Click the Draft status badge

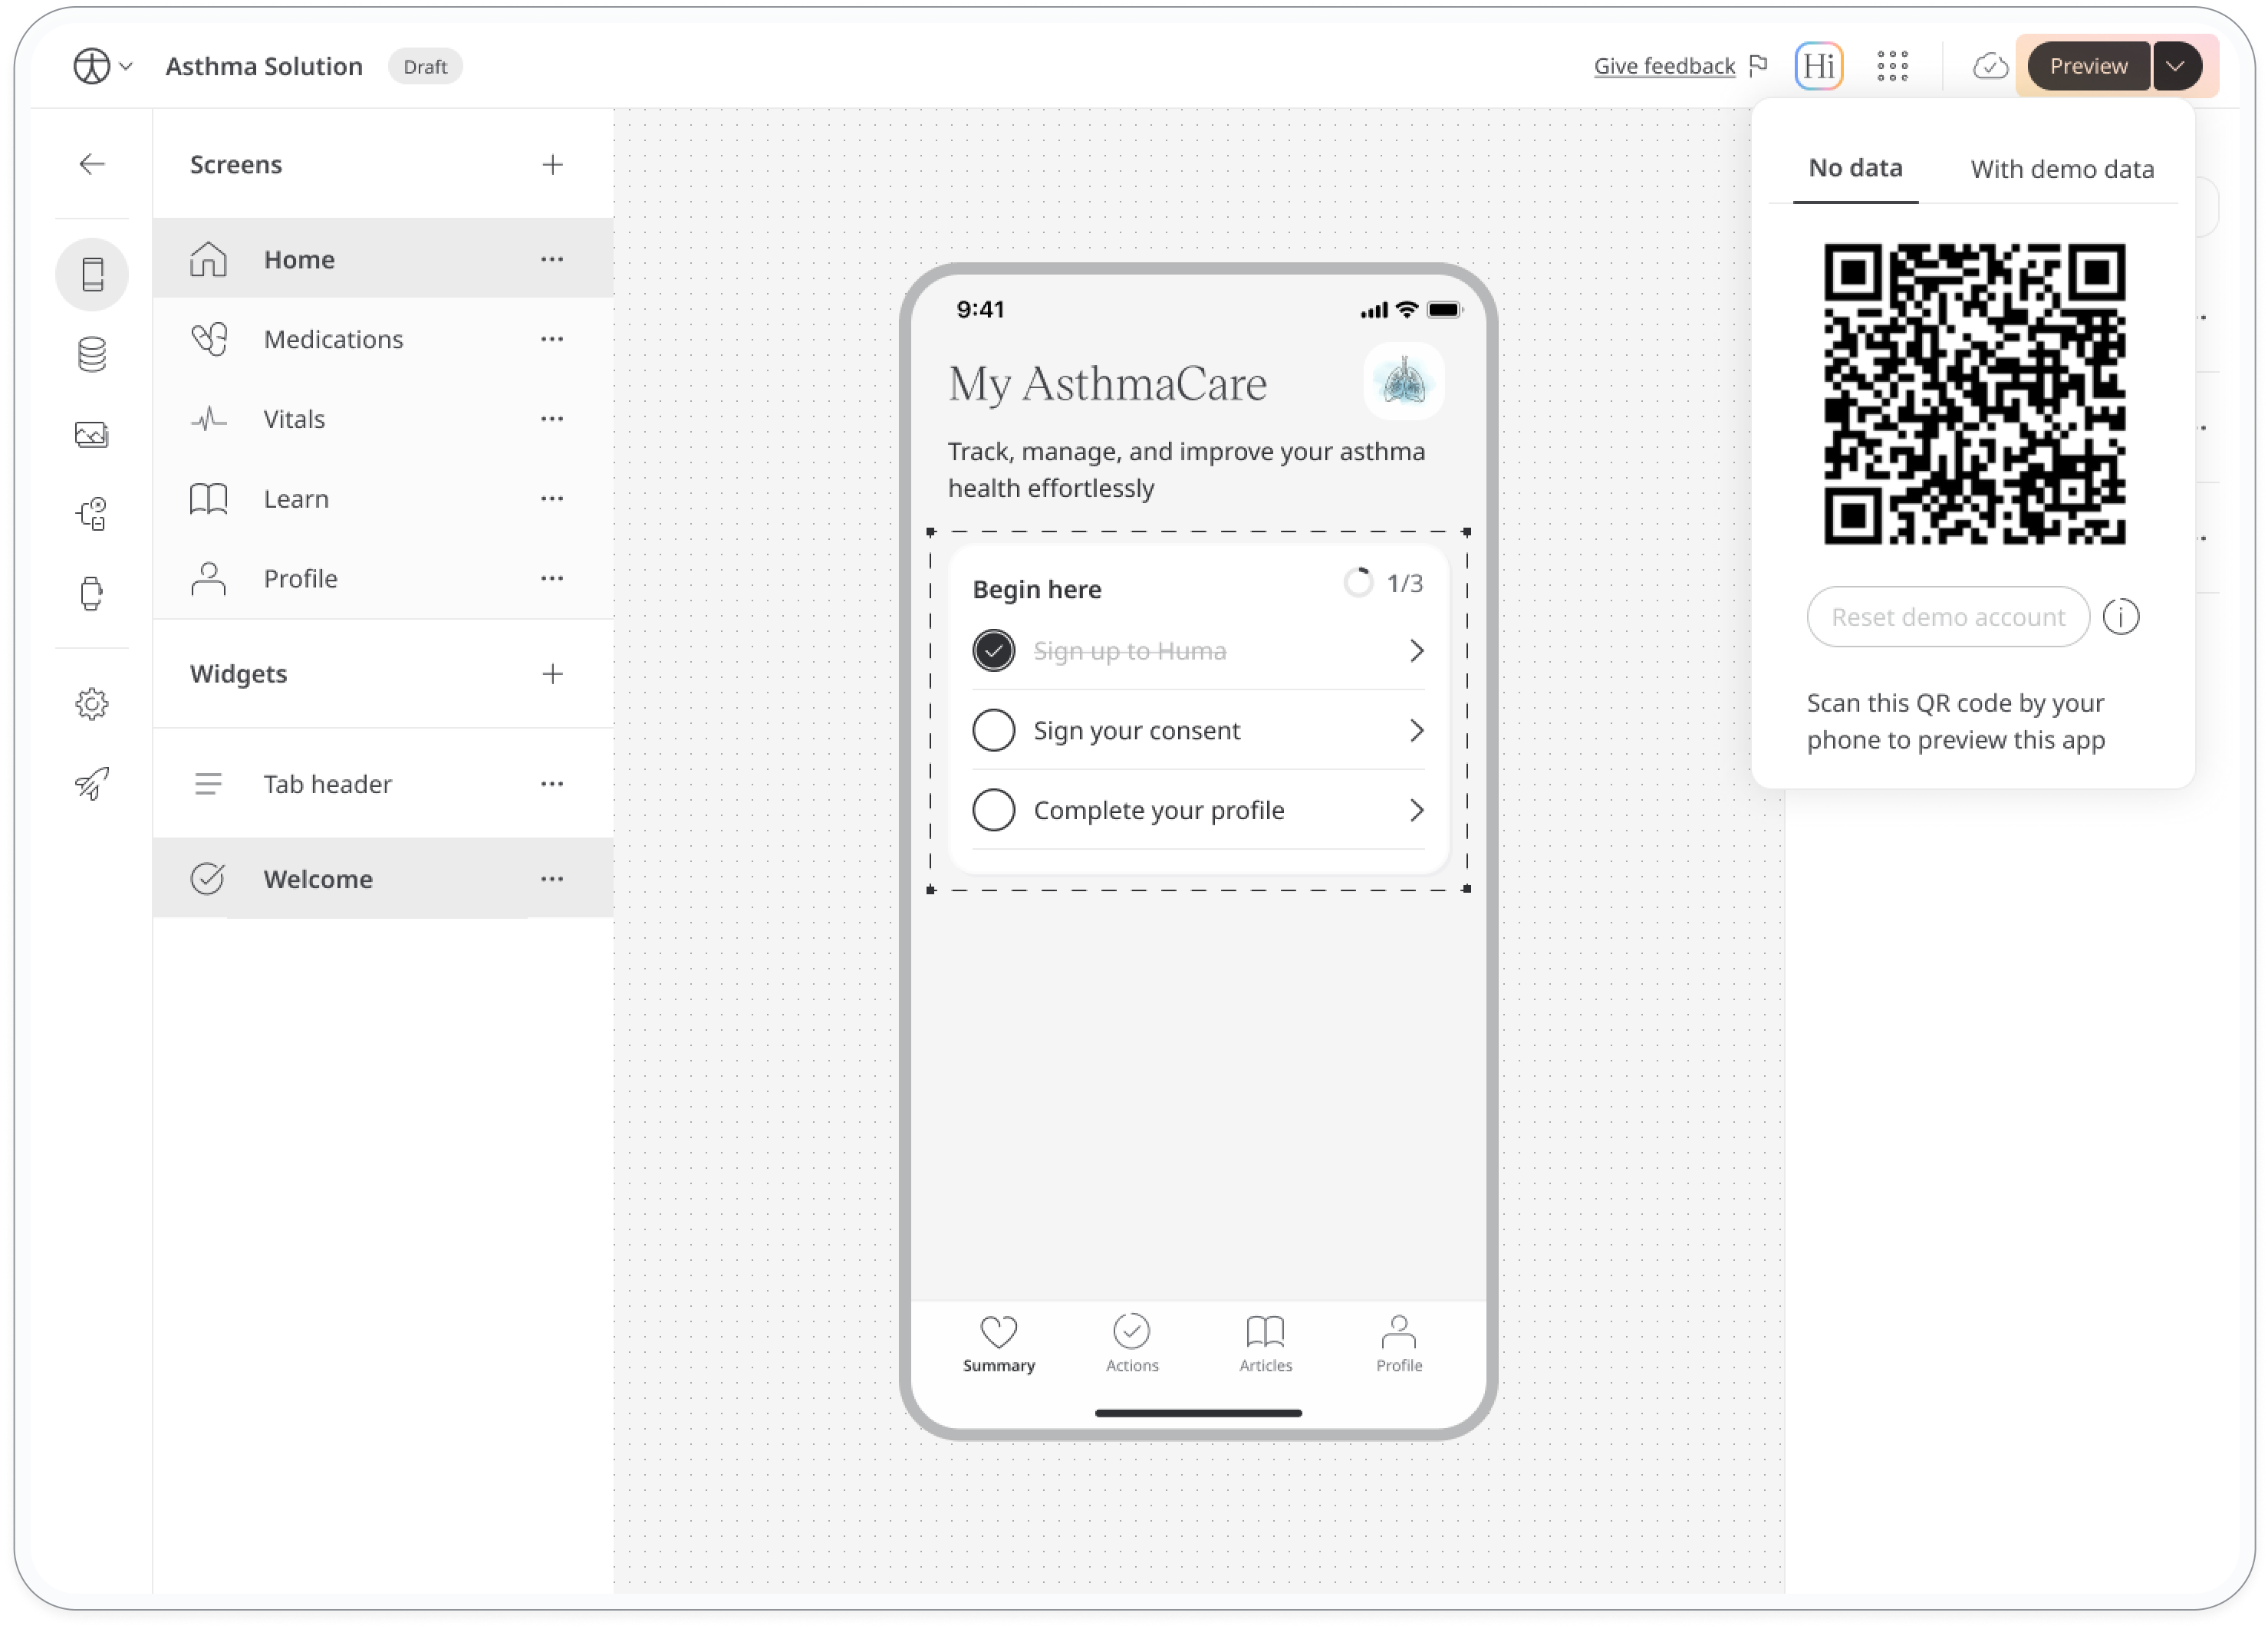[x=425, y=66]
